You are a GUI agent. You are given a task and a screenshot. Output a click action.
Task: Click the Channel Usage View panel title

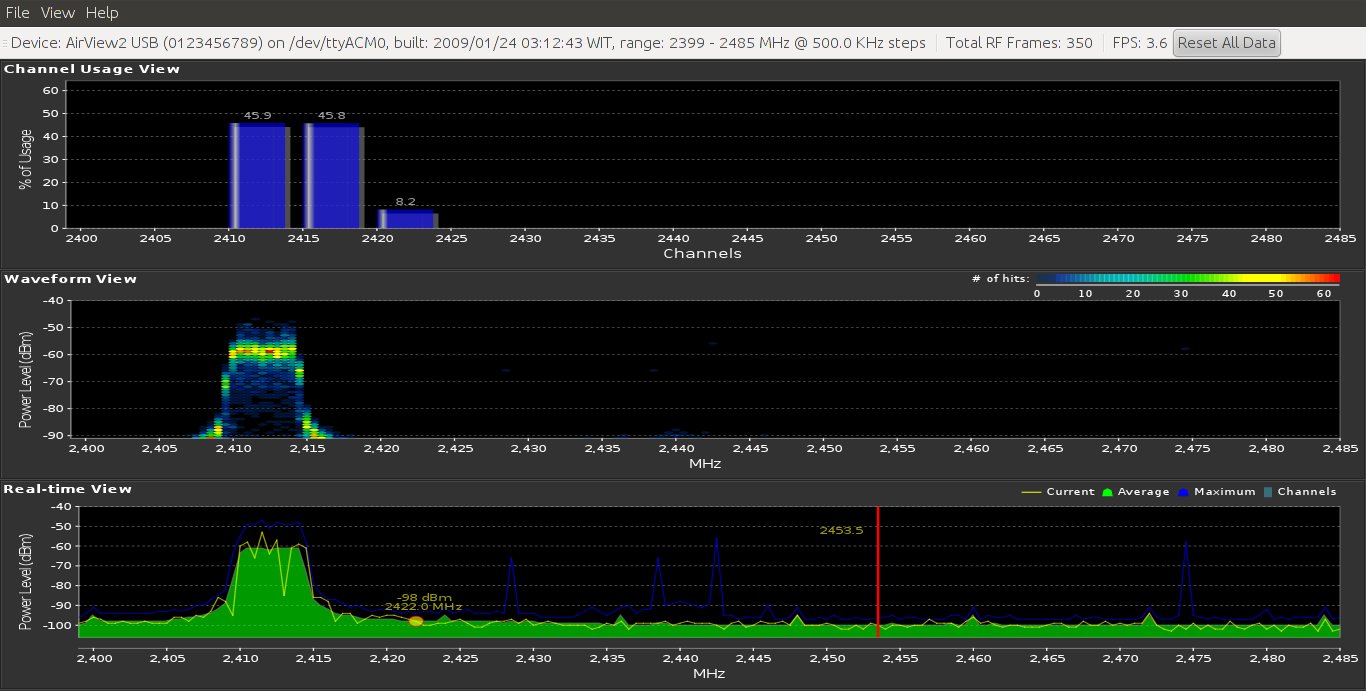(x=92, y=69)
